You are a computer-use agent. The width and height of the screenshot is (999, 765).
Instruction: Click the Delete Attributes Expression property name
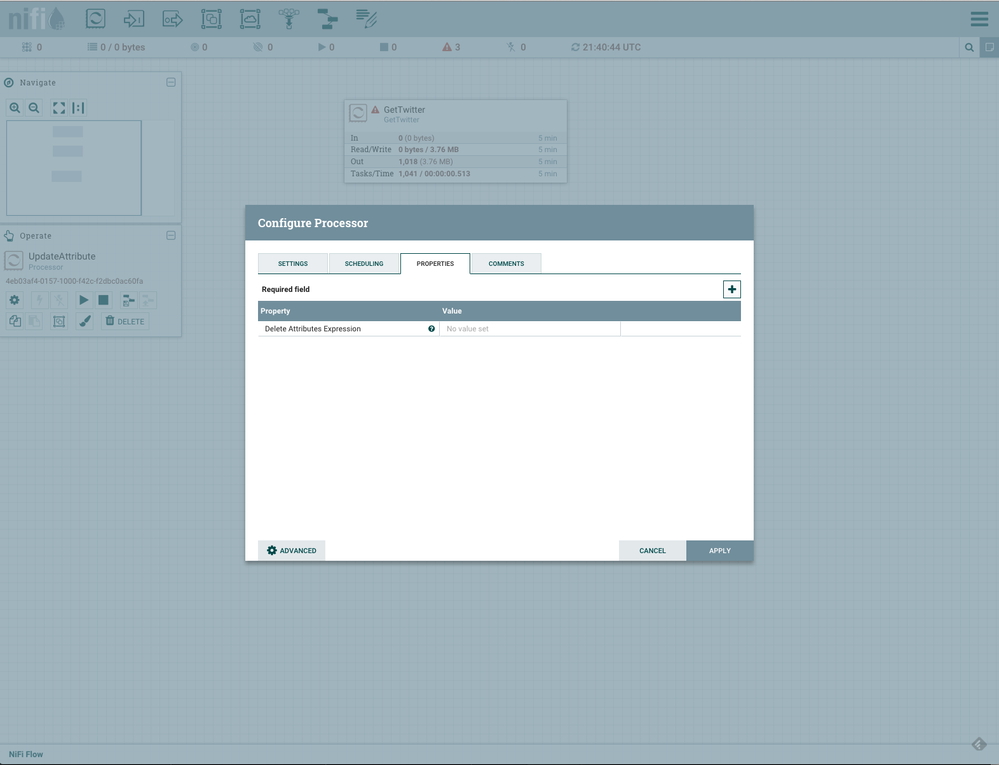[x=313, y=329]
